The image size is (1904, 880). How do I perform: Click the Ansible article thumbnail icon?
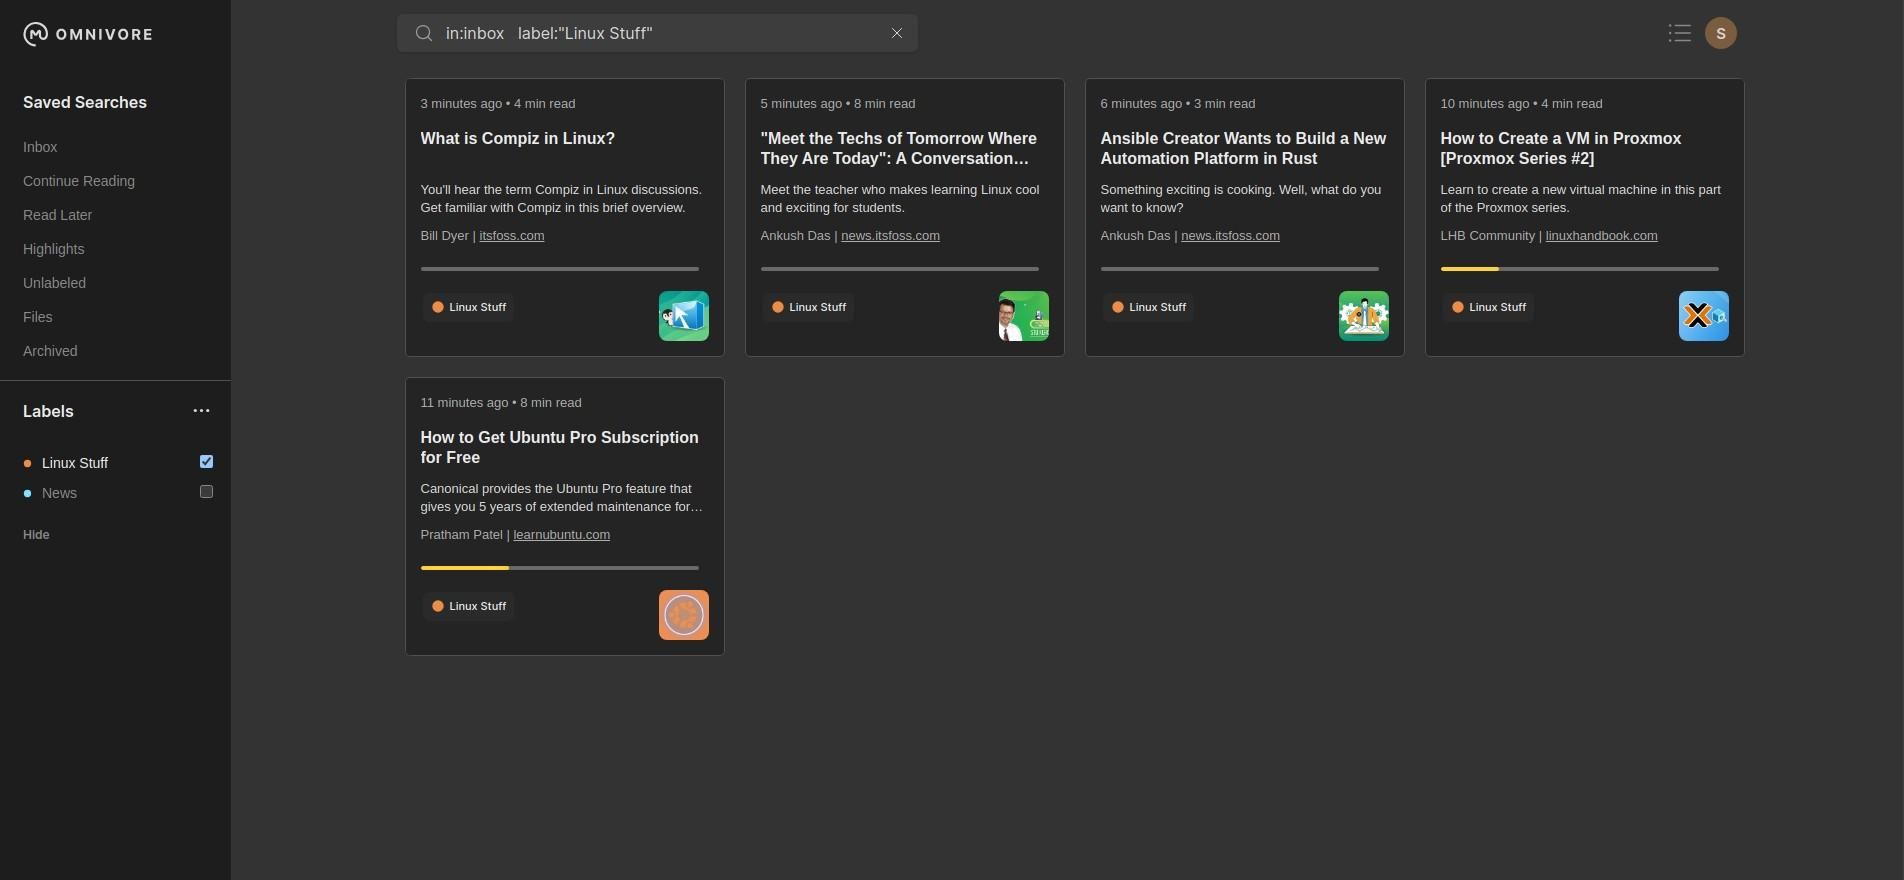1363,316
